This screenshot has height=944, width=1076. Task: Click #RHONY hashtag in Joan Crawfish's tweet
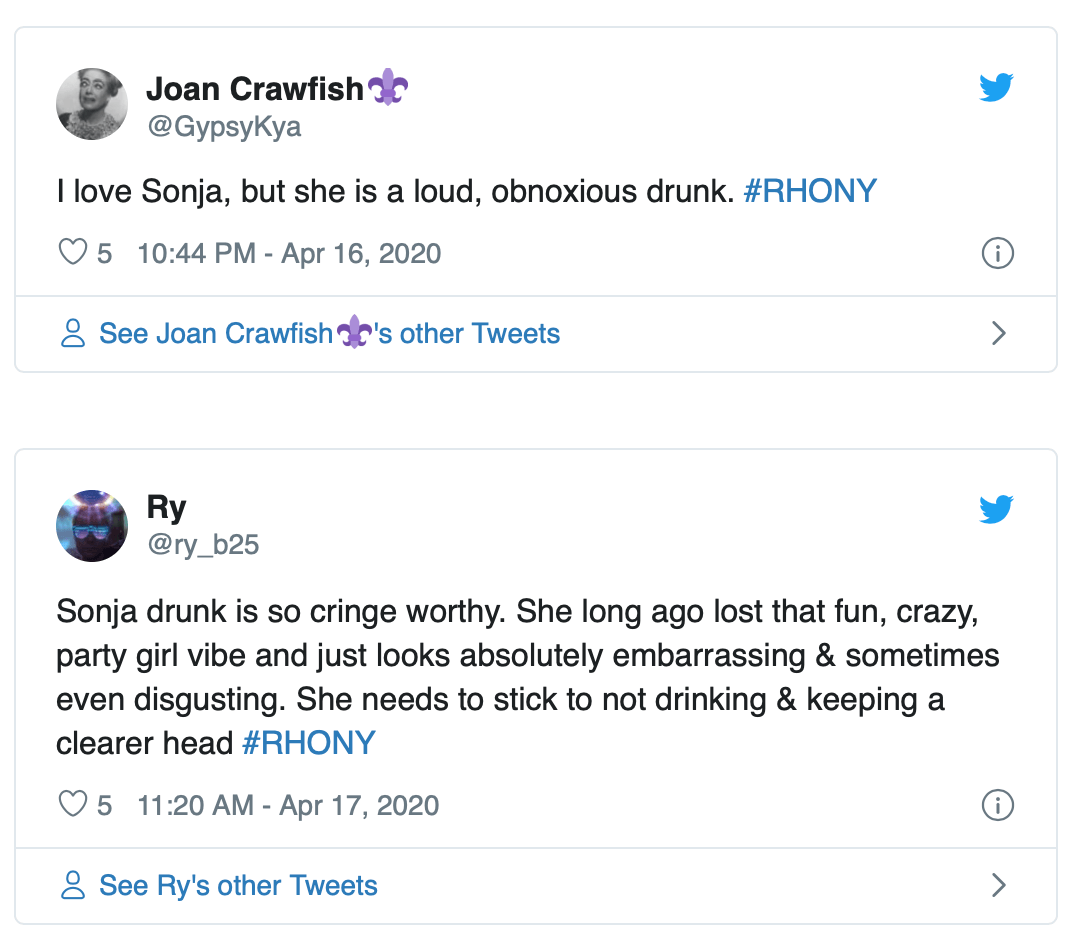point(809,191)
